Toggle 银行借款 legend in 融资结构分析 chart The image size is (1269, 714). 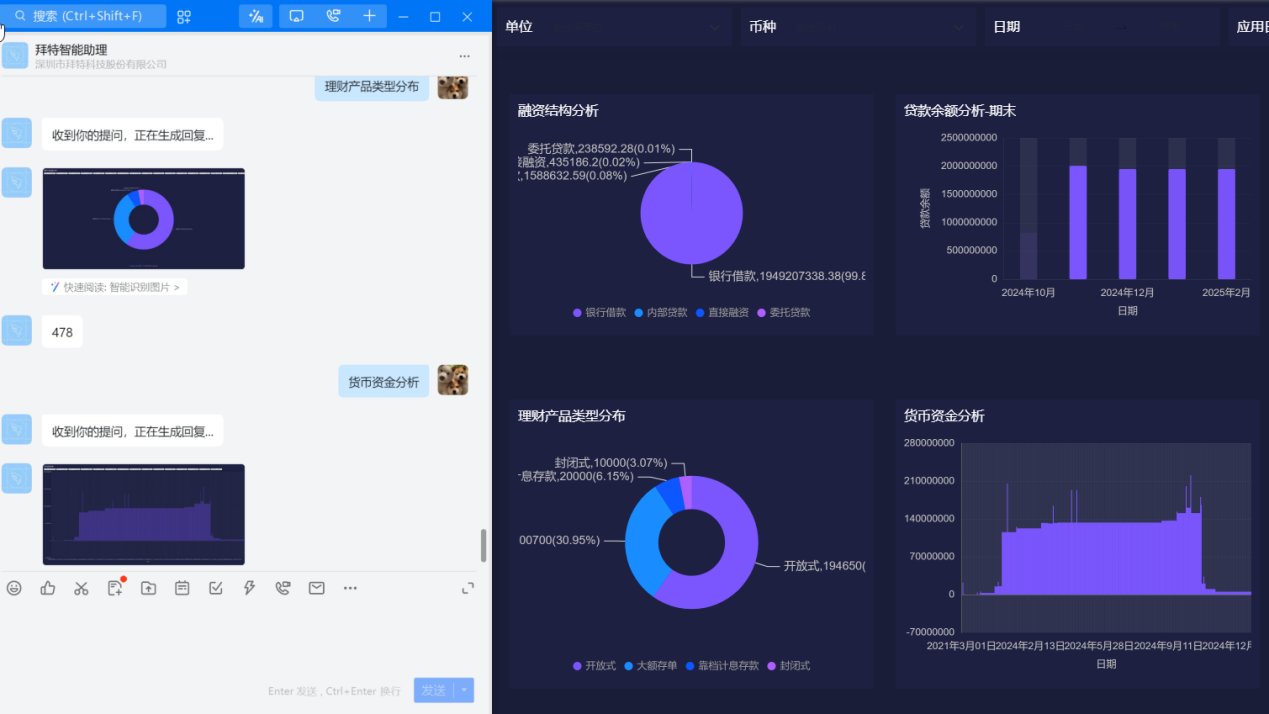coord(600,313)
